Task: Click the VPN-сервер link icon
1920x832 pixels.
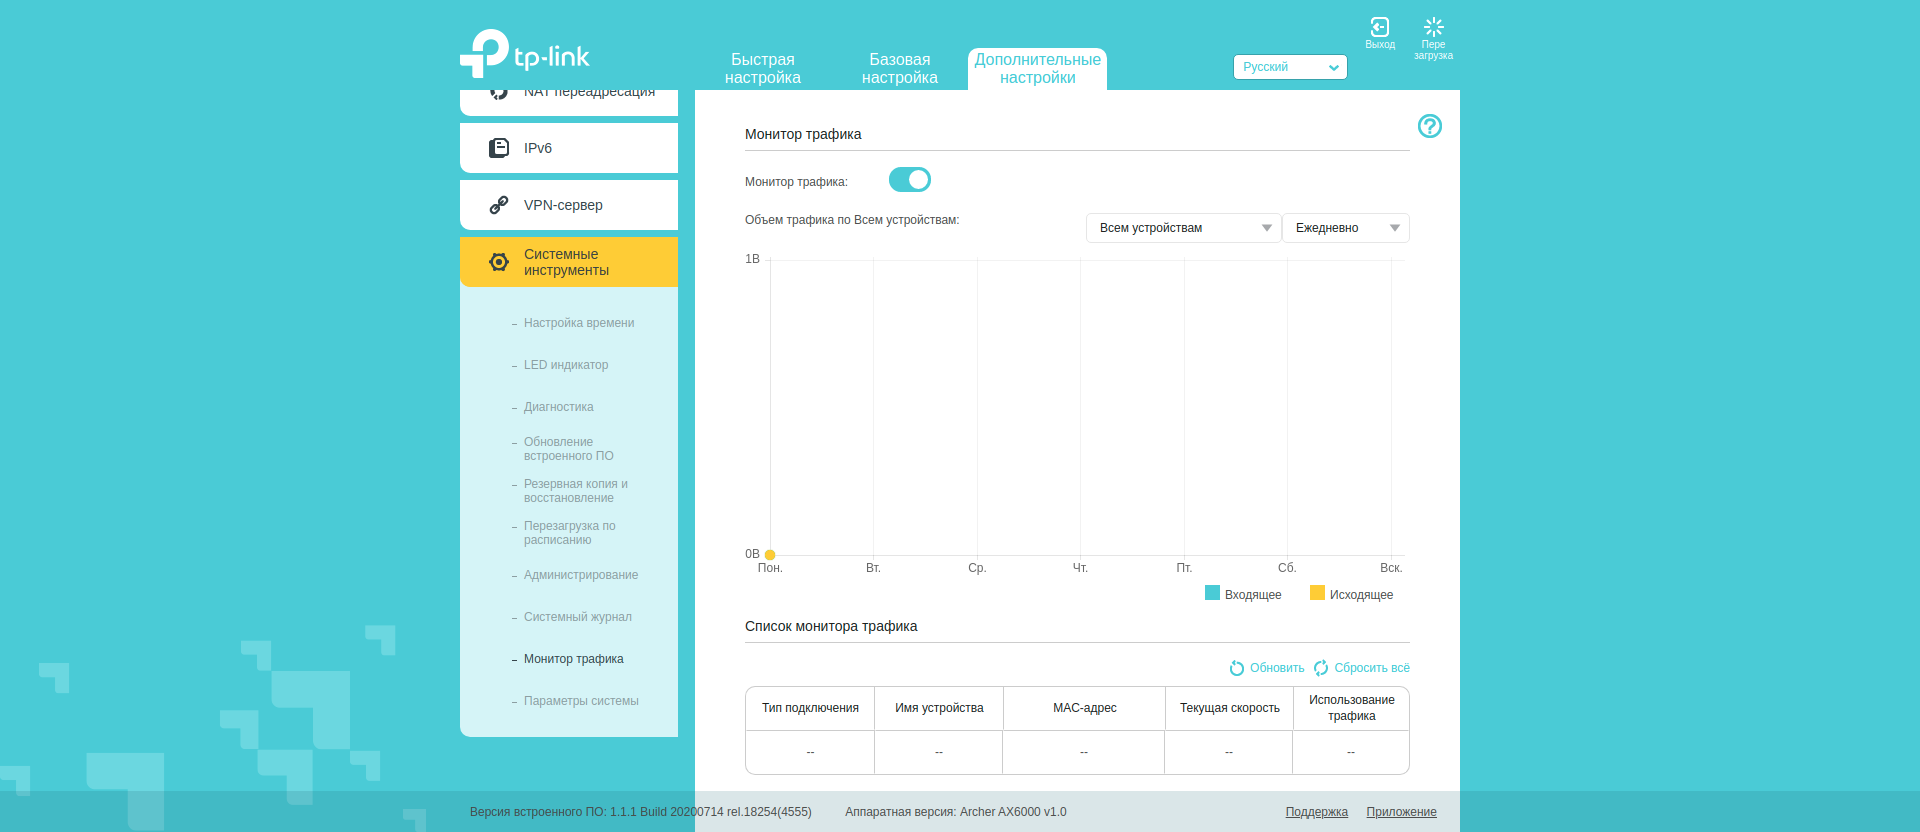Action: pyautogui.click(x=498, y=205)
